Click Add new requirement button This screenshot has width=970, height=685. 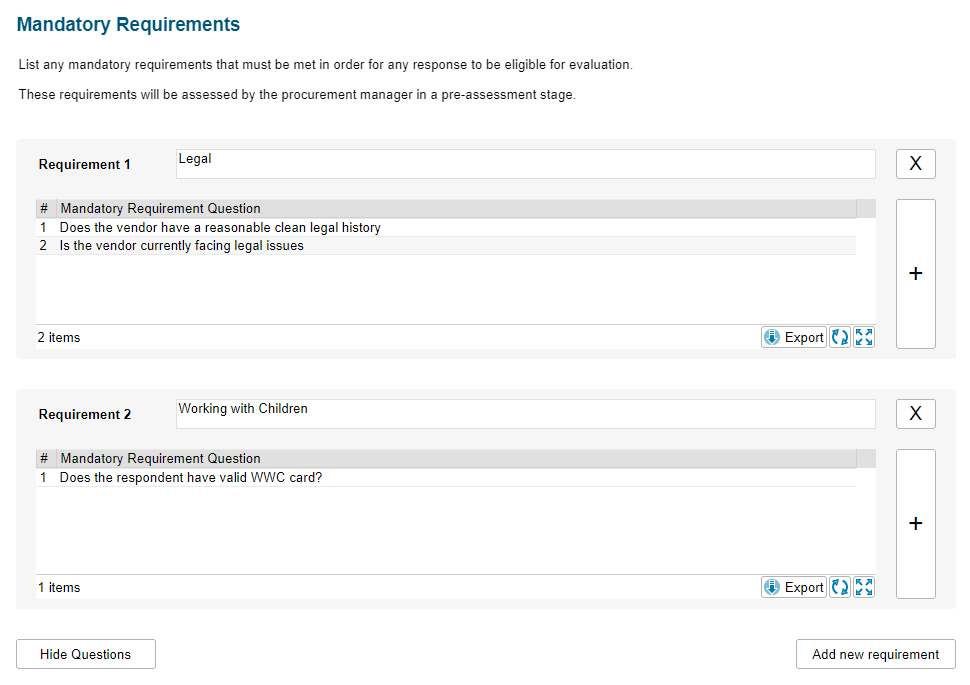tap(875, 654)
